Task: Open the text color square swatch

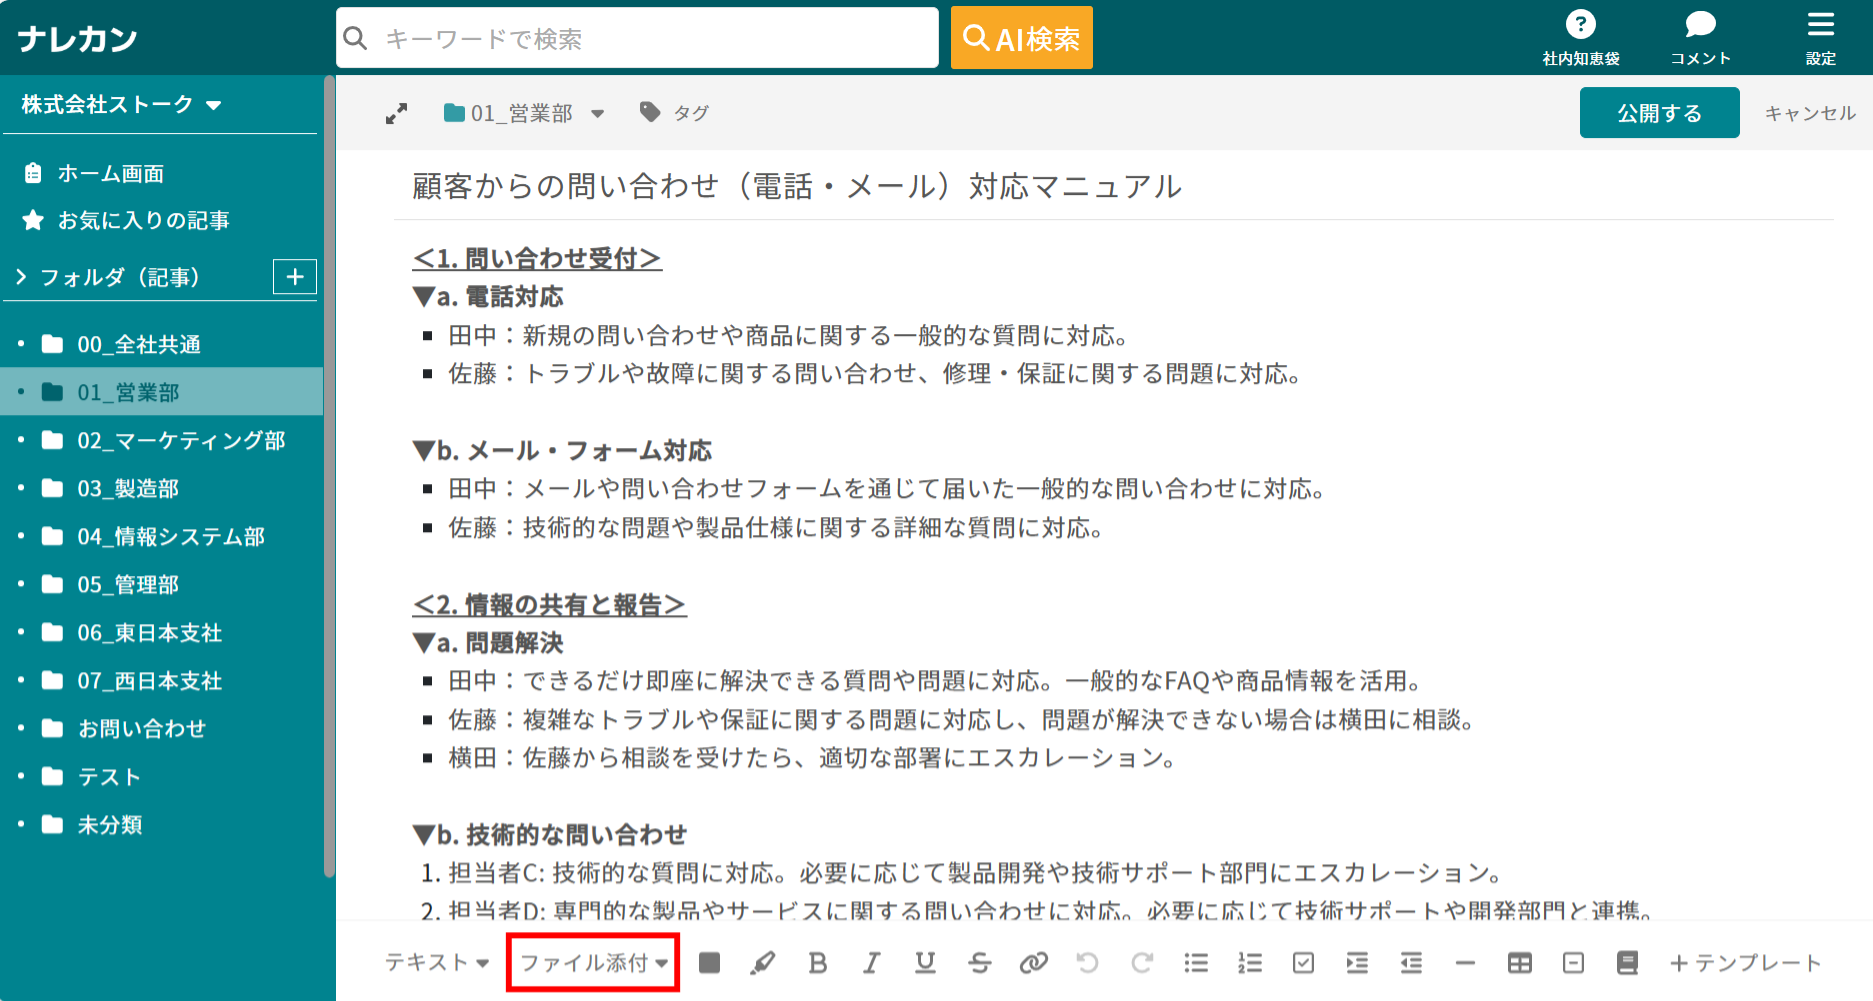Action: pos(709,962)
